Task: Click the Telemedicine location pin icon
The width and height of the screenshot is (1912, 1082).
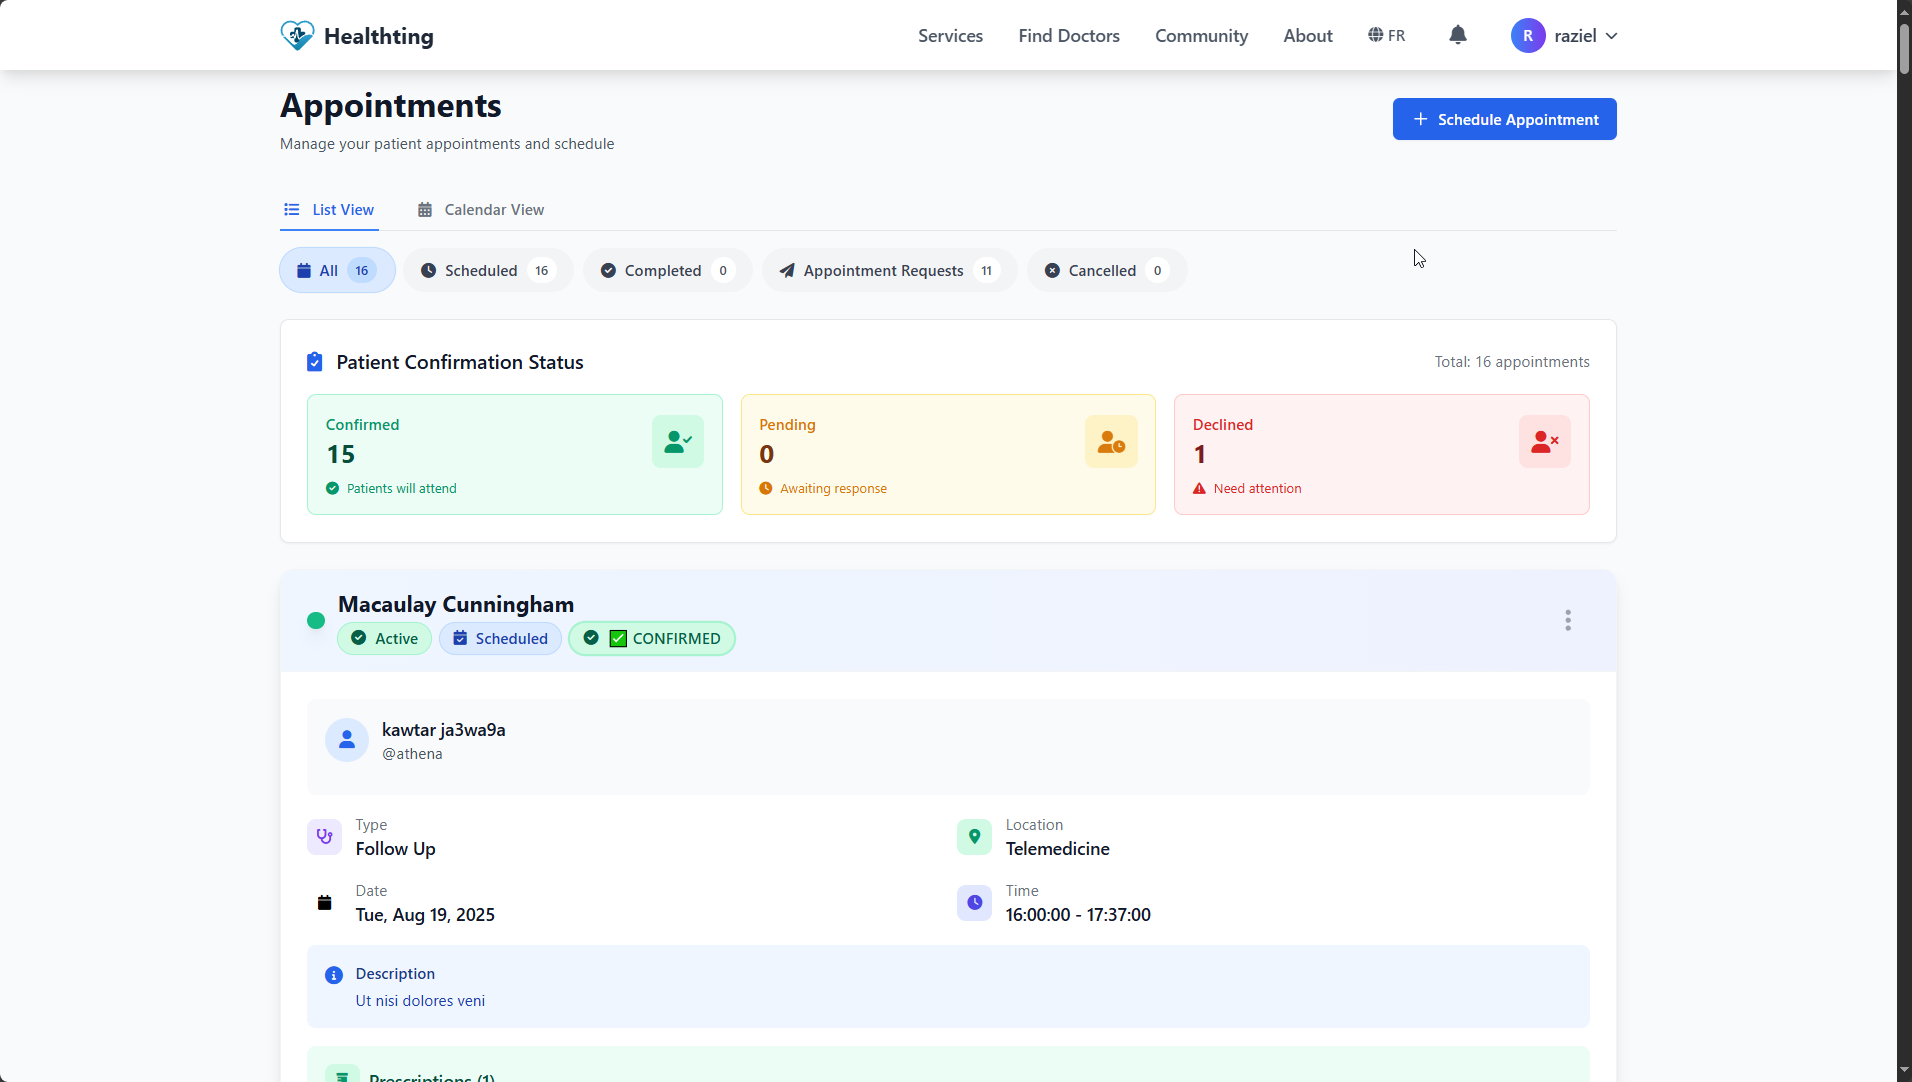Action: 974,837
